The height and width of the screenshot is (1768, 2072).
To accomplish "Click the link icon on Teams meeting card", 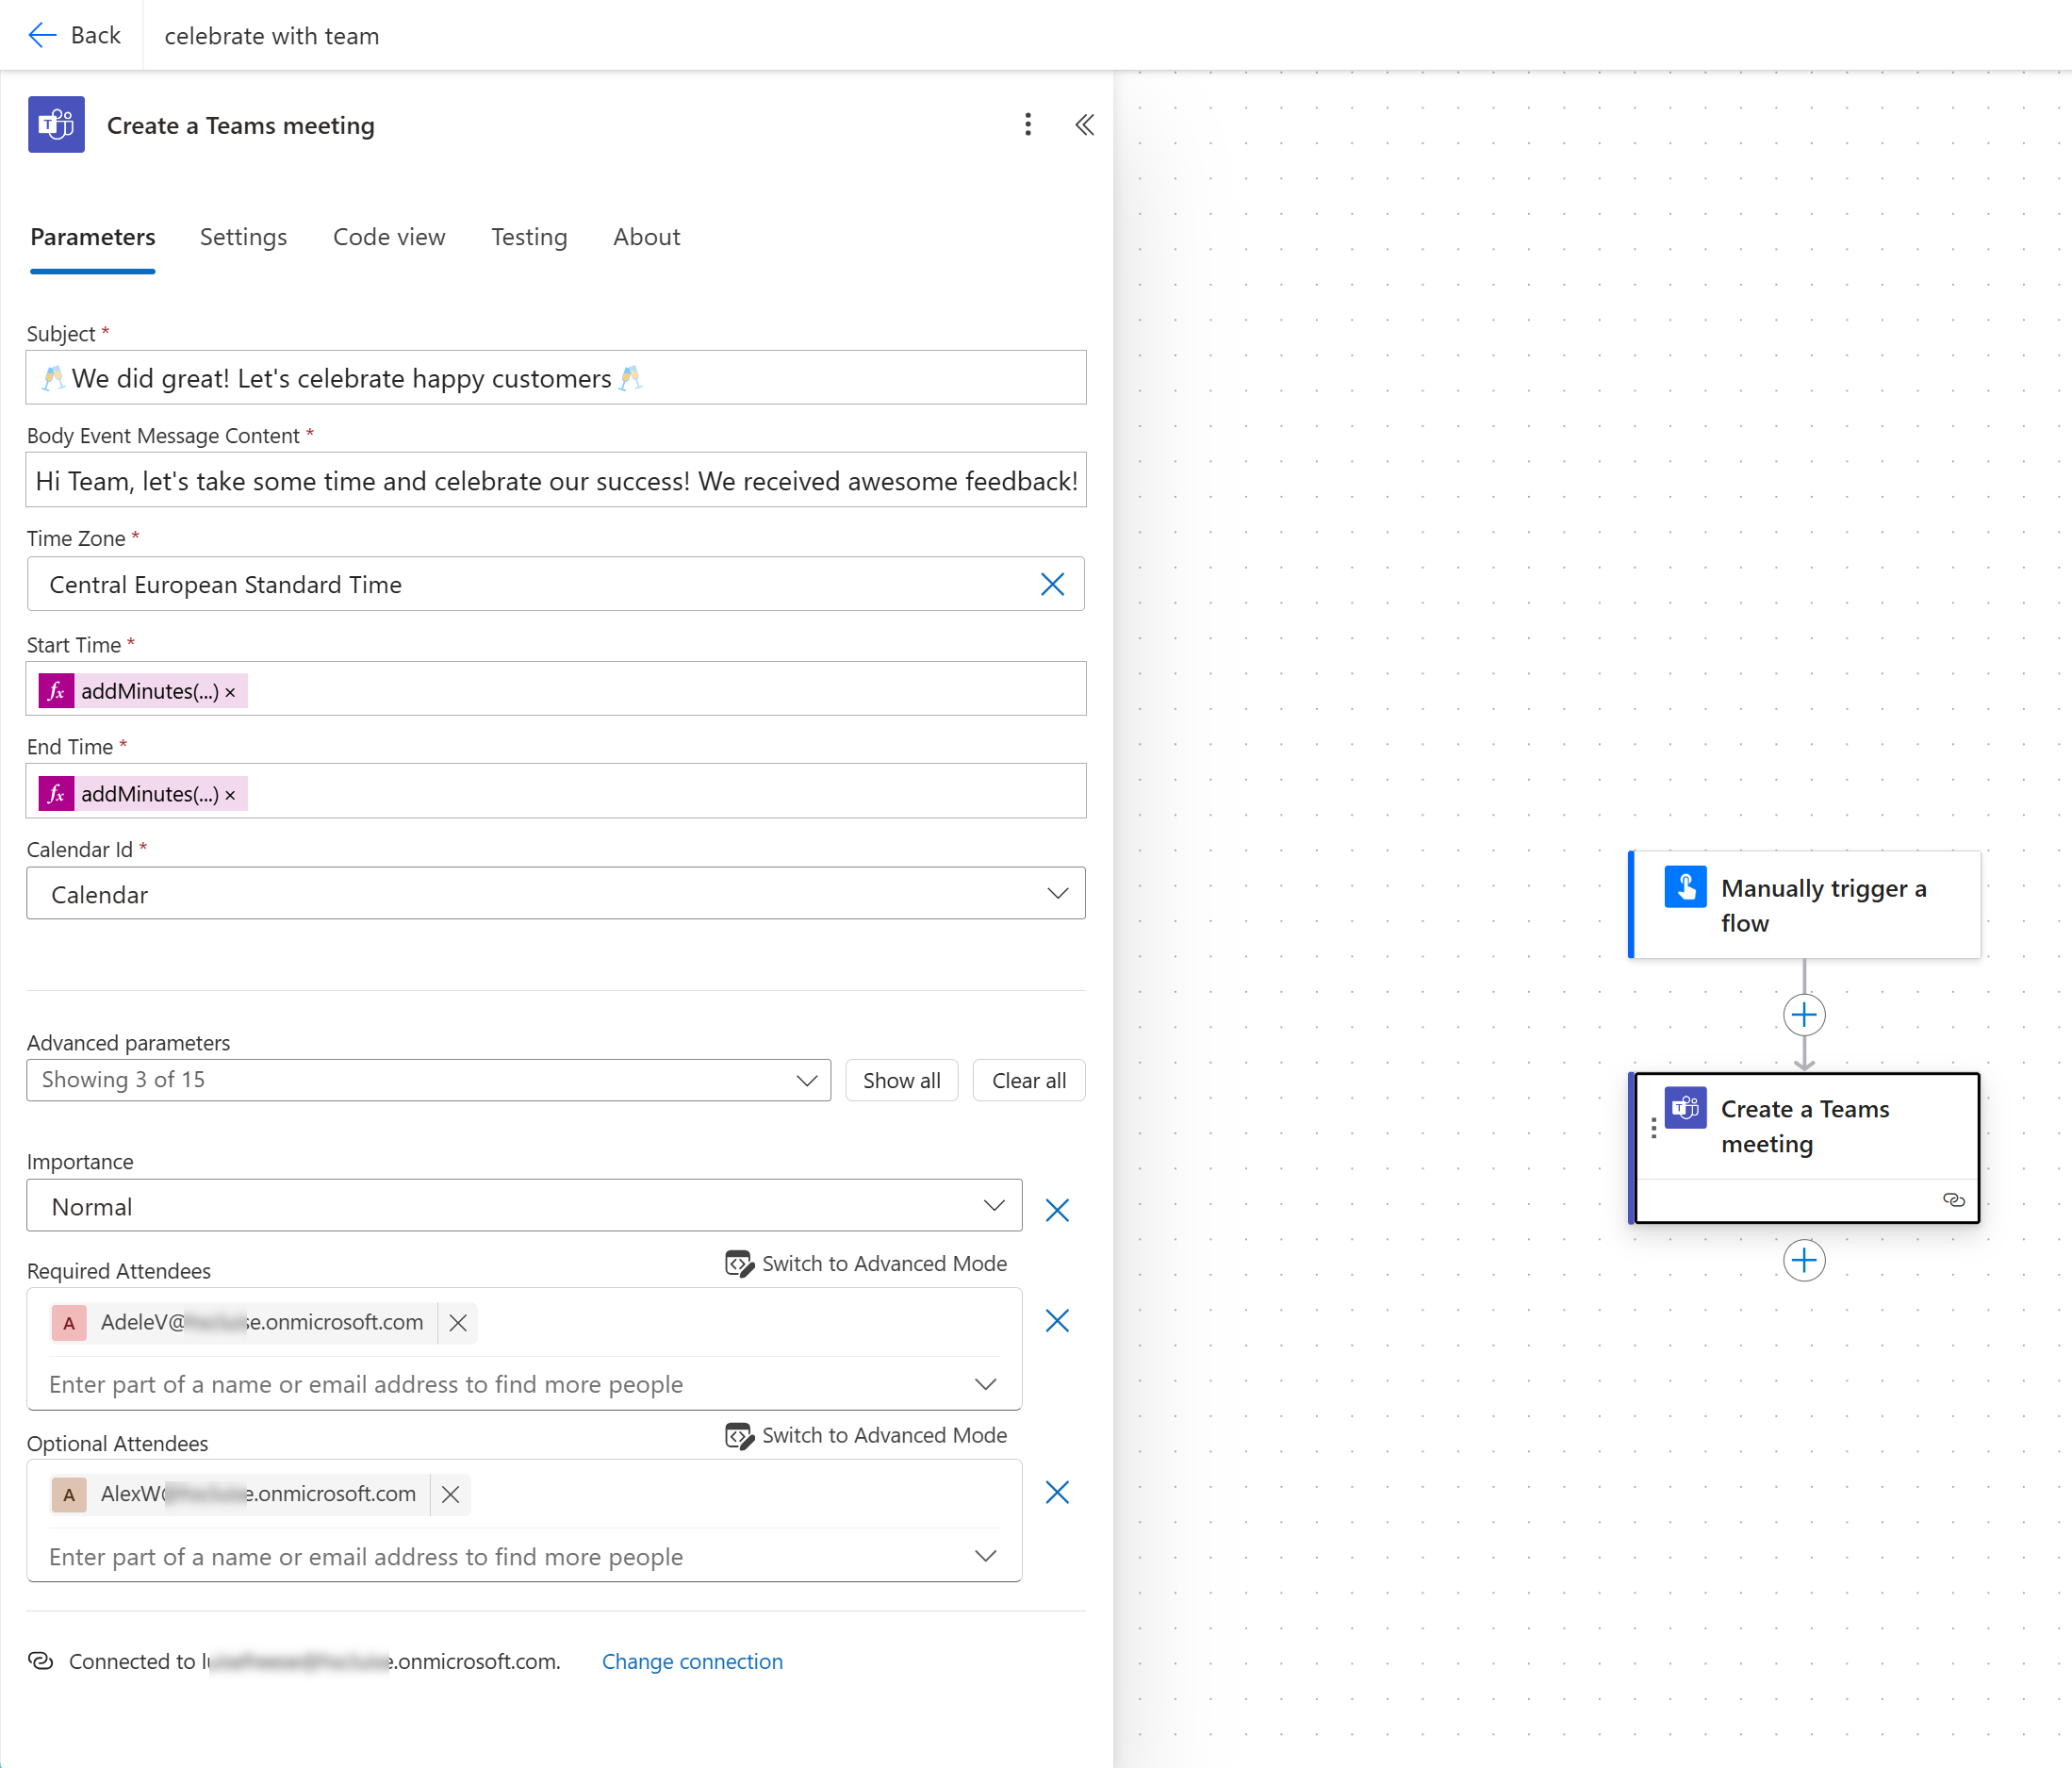I will [x=1953, y=1200].
